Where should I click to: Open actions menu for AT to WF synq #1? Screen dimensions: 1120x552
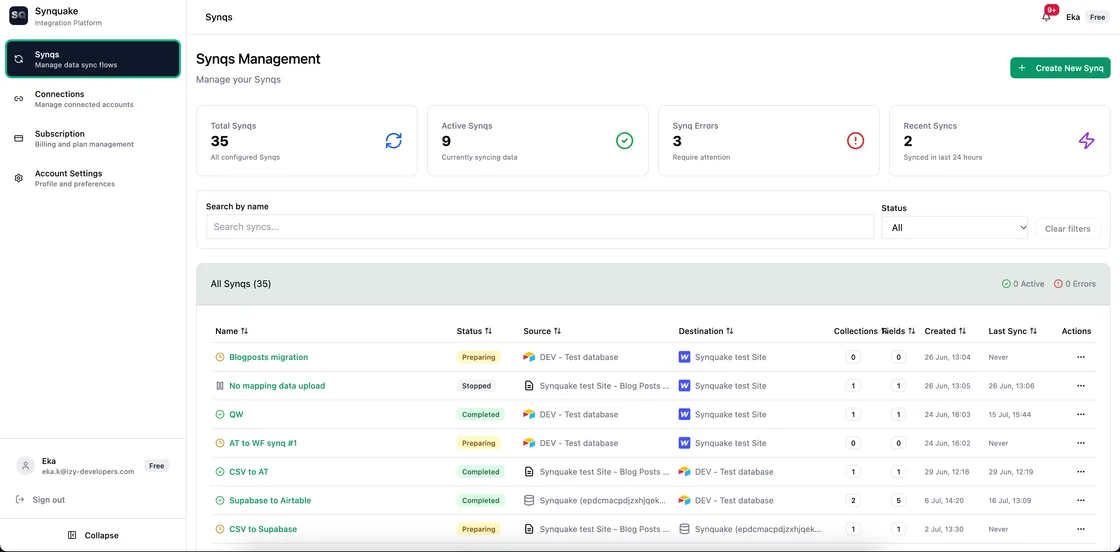(x=1081, y=443)
